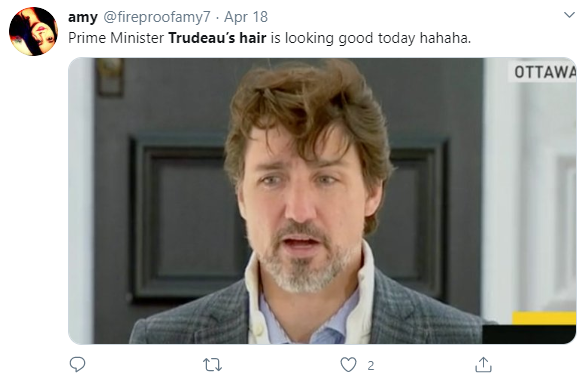Retweet this post using the arrows icon

pyautogui.click(x=212, y=365)
